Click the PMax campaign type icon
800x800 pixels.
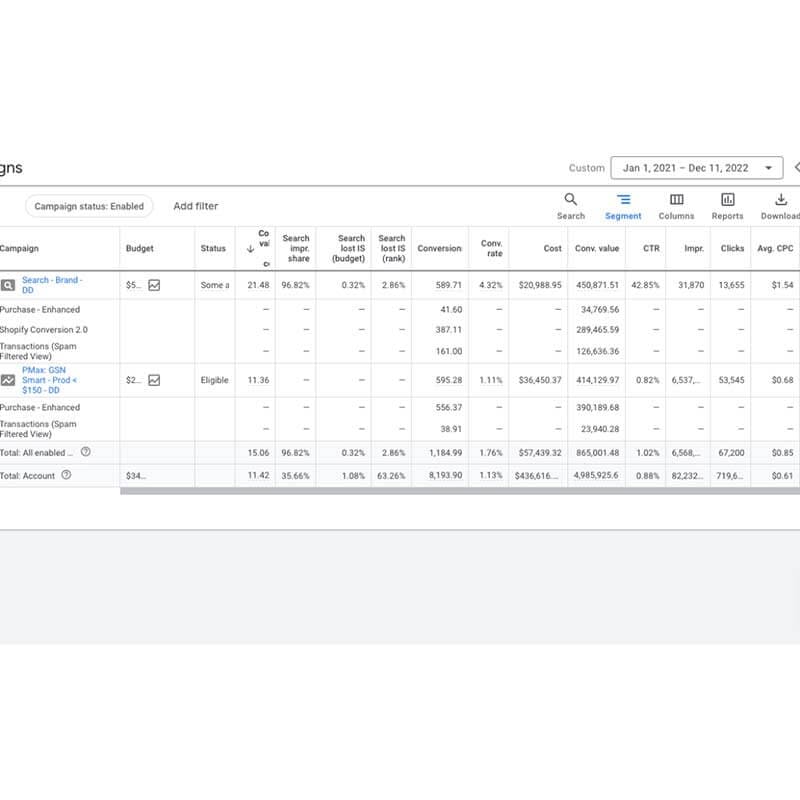[8, 380]
